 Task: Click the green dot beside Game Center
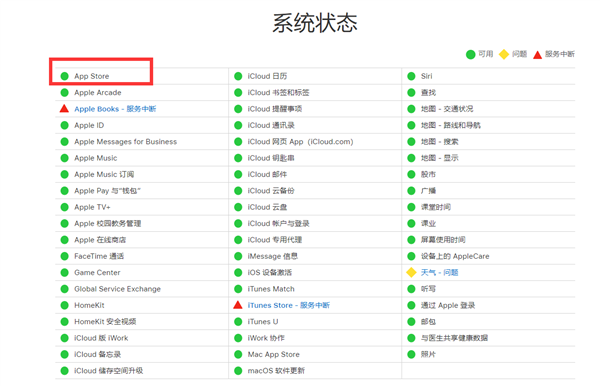[64, 272]
